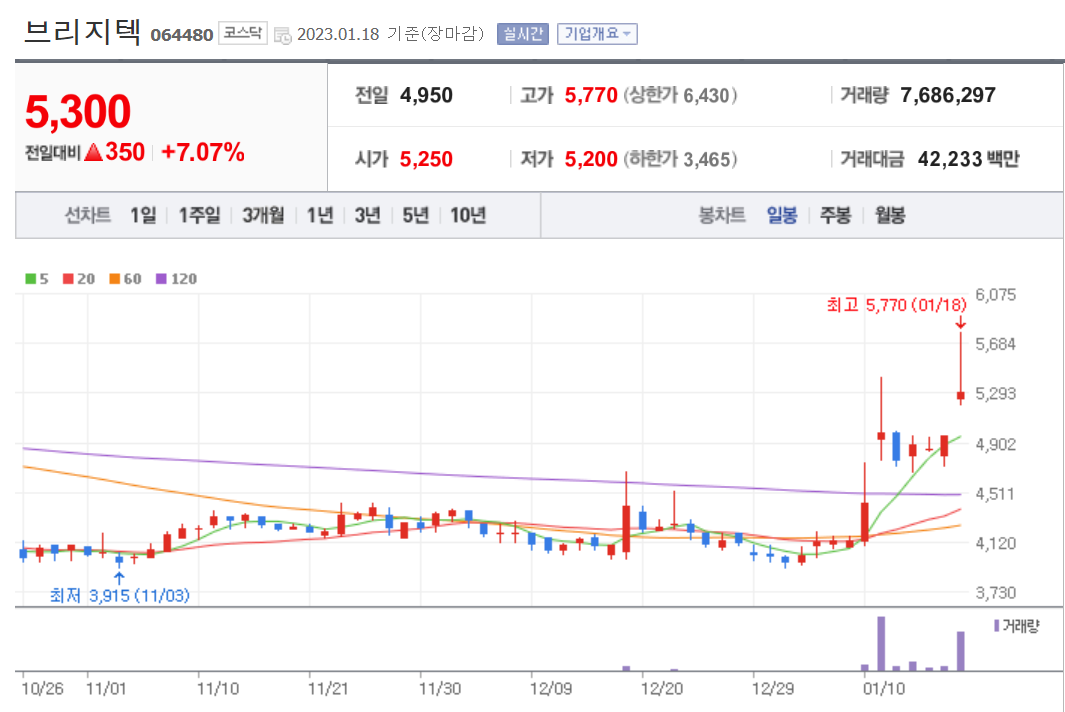Viewport: 1065px width, 712px height.
Task: Click the 6,075 price axis label
Action: (x=996, y=295)
